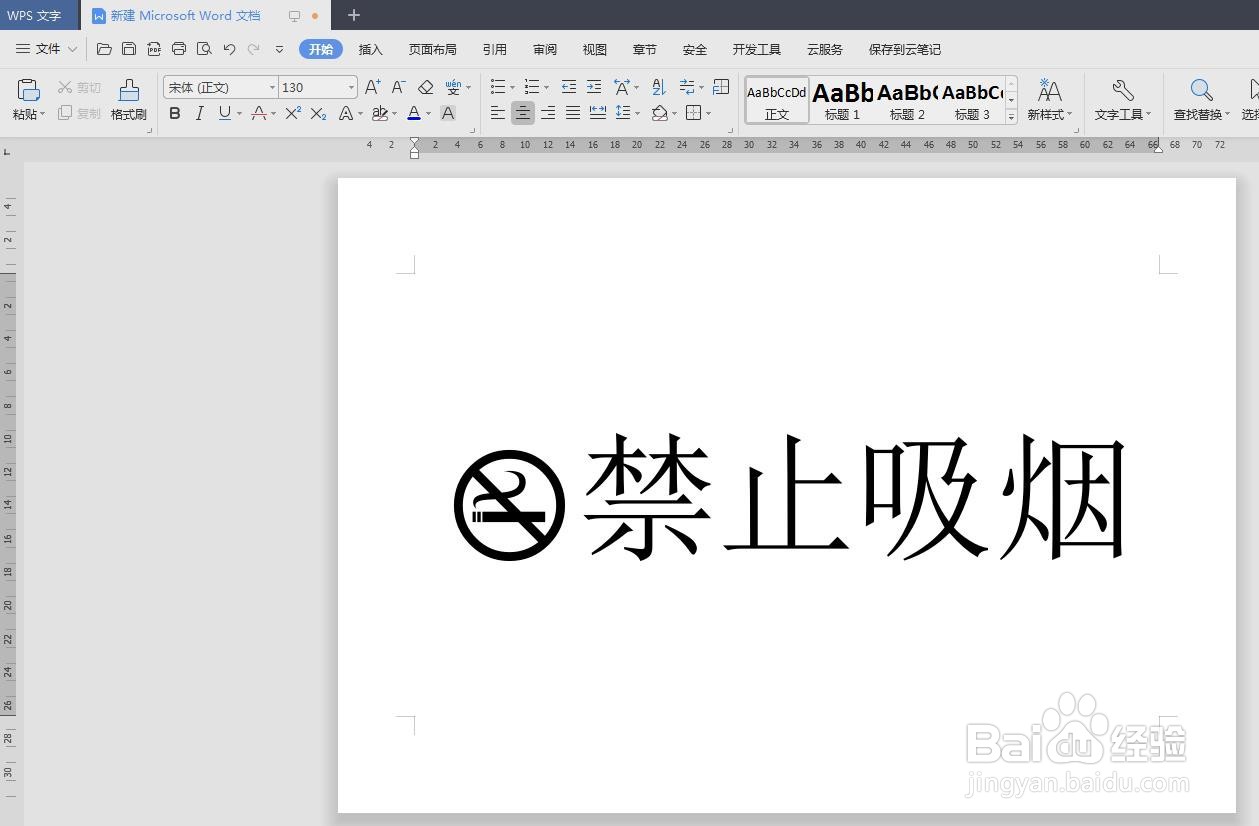Export to PDF icon
The height and width of the screenshot is (826, 1259).
tap(154, 49)
